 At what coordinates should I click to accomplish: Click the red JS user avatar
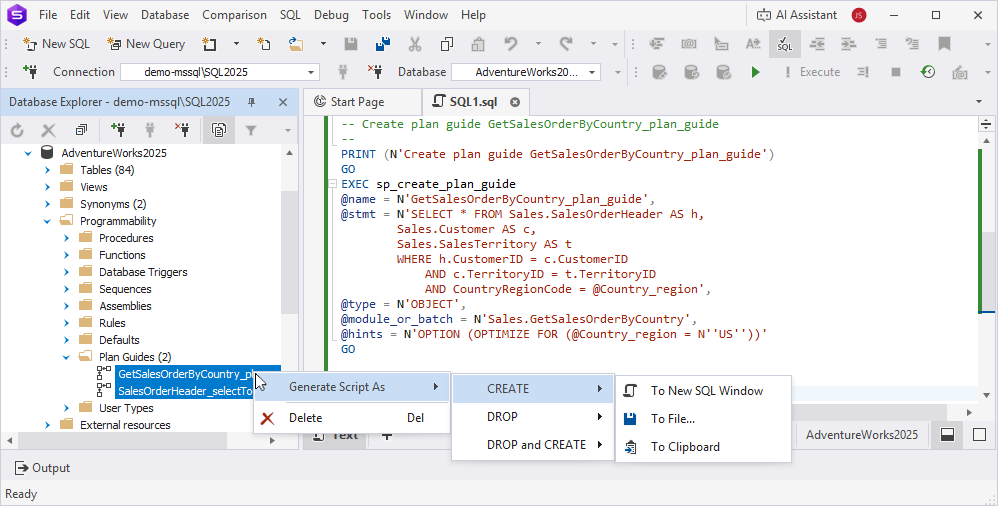coord(859,15)
